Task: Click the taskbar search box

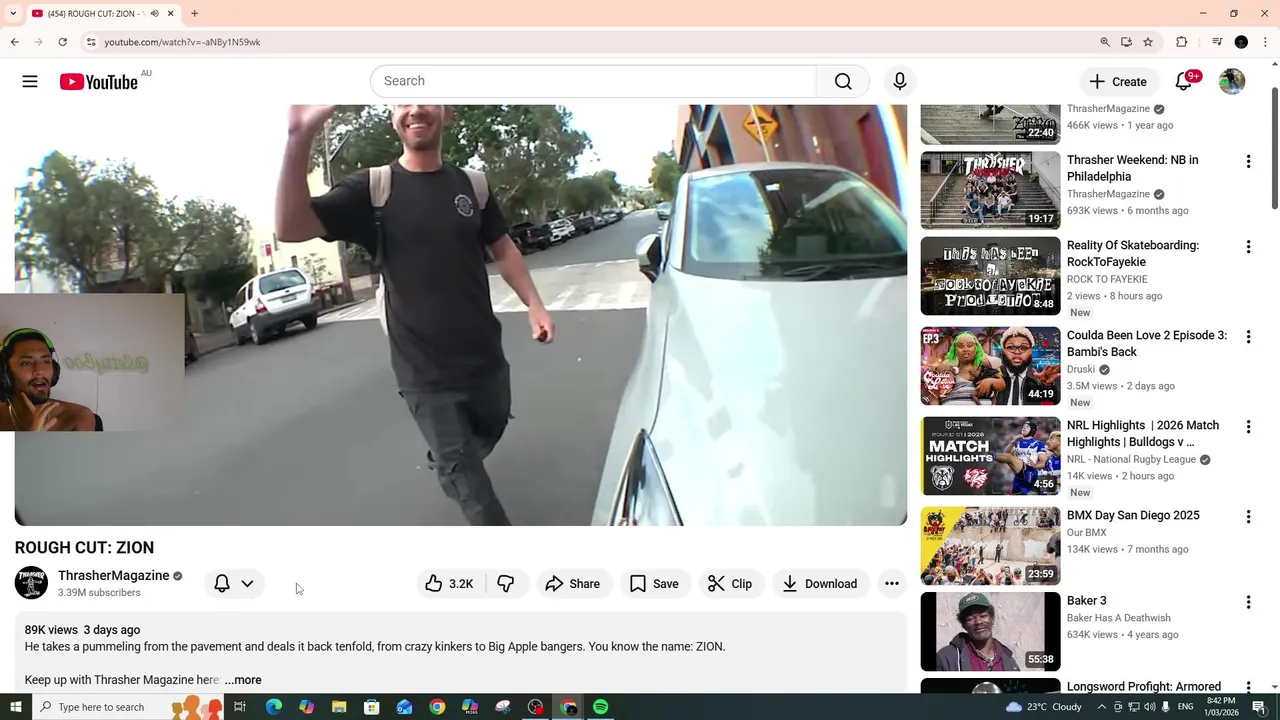Action: point(130,707)
